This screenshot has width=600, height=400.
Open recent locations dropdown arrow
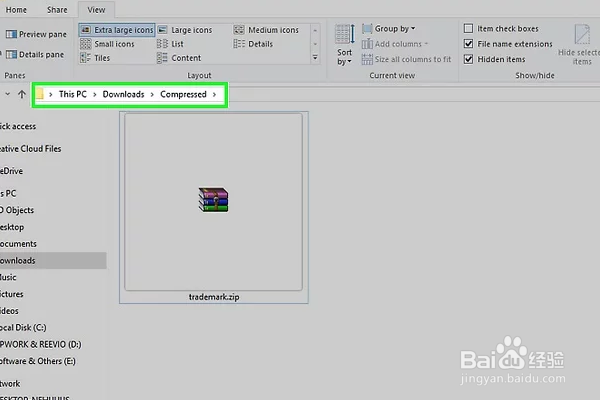[7, 94]
